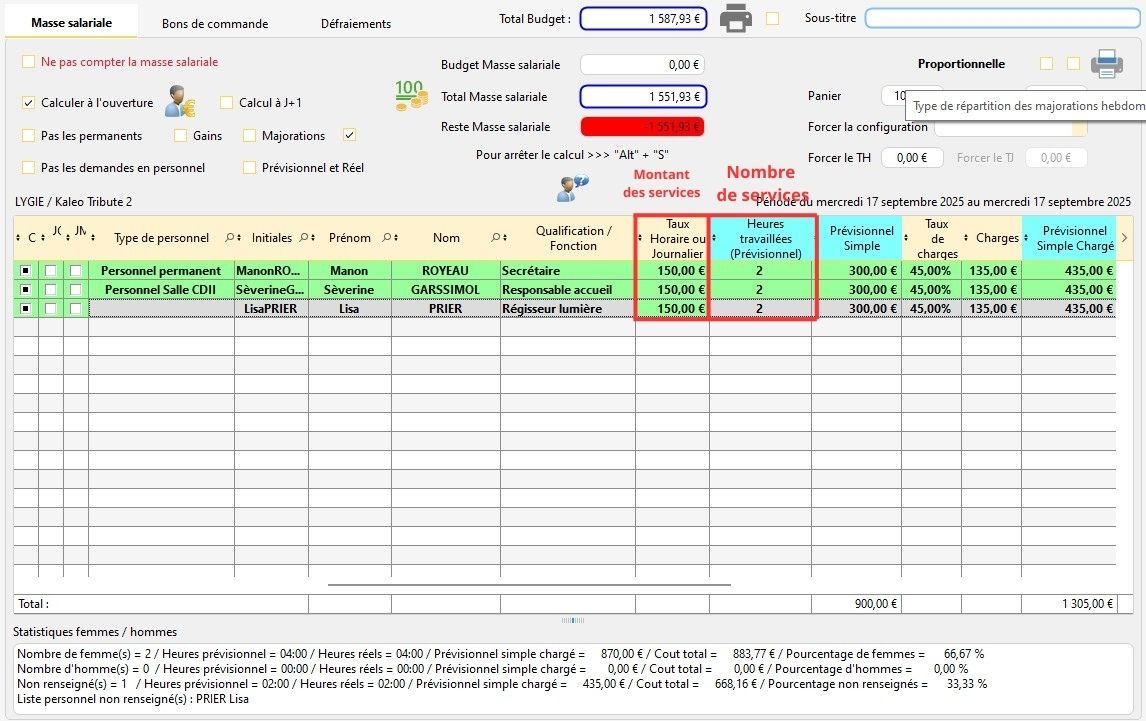
Task: Open sort arrows on Taux Horaire ou Journalier column
Action: click(x=641, y=238)
